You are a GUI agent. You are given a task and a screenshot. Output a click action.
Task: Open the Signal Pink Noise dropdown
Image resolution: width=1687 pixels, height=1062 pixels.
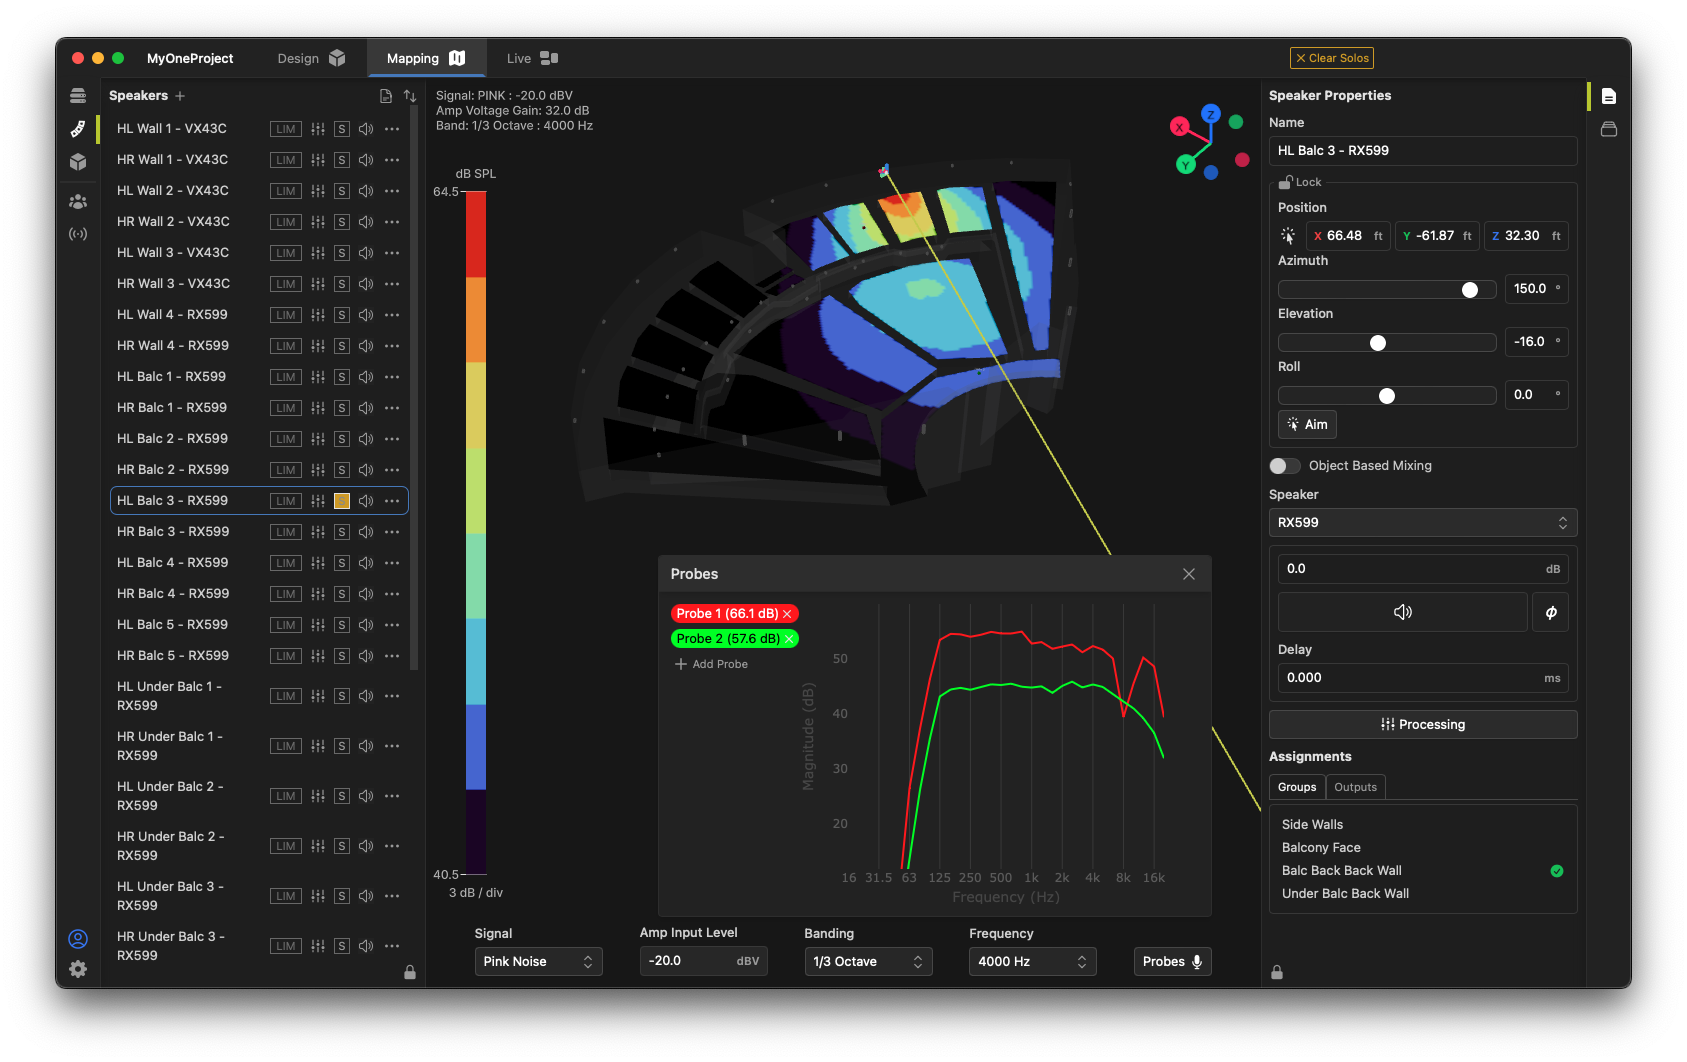click(x=538, y=961)
